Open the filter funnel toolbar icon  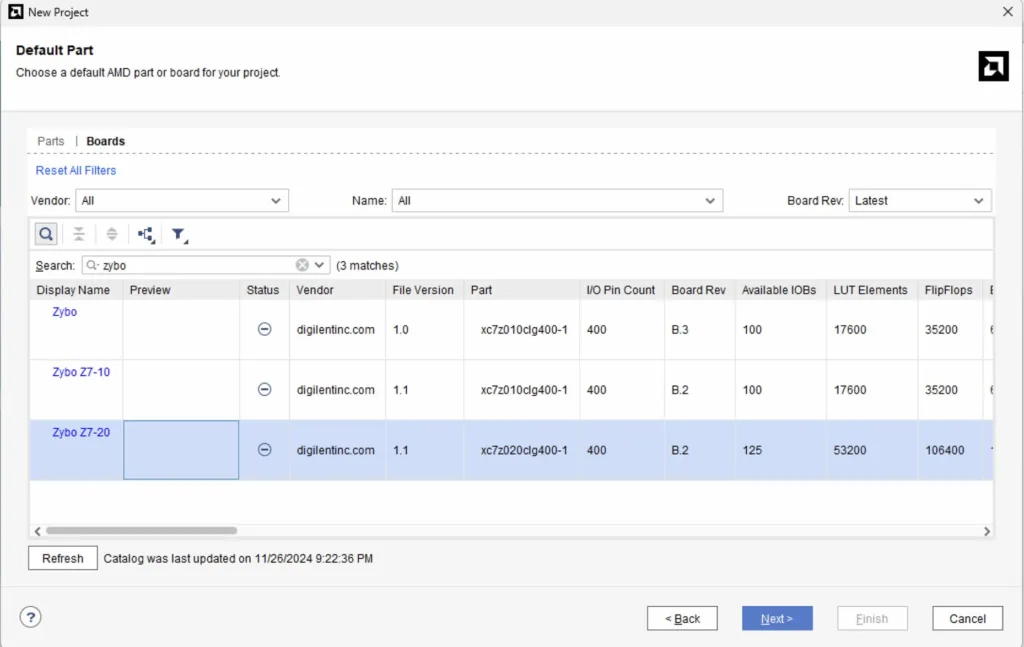pyautogui.click(x=179, y=234)
